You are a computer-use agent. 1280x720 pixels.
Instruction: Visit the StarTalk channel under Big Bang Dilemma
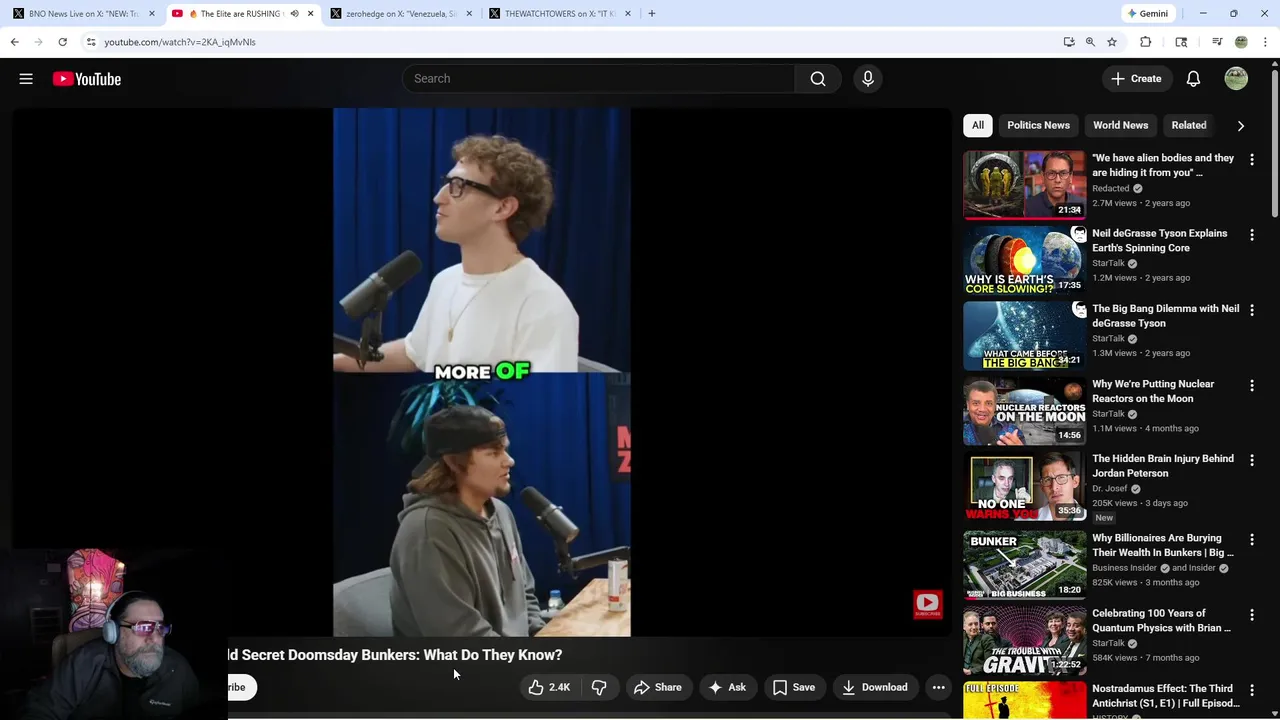[1108, 338]
